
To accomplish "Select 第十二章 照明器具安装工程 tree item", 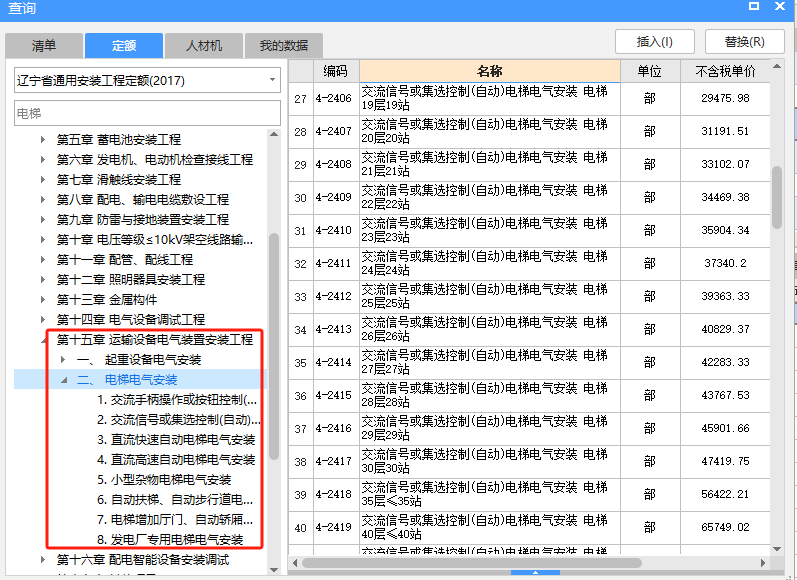I will (x=131, y=280).
